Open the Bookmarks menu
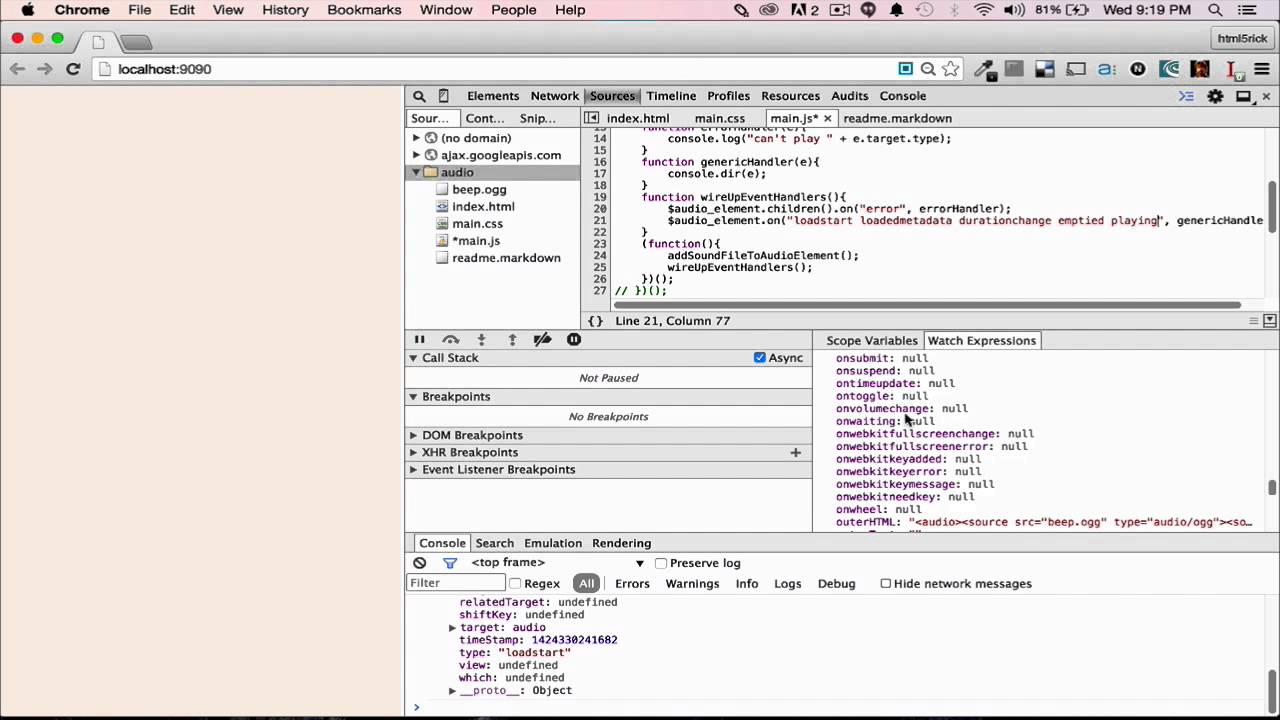The width and height of the screenshot is (1280, 720). pyautogui.click(x=364, y=10)
